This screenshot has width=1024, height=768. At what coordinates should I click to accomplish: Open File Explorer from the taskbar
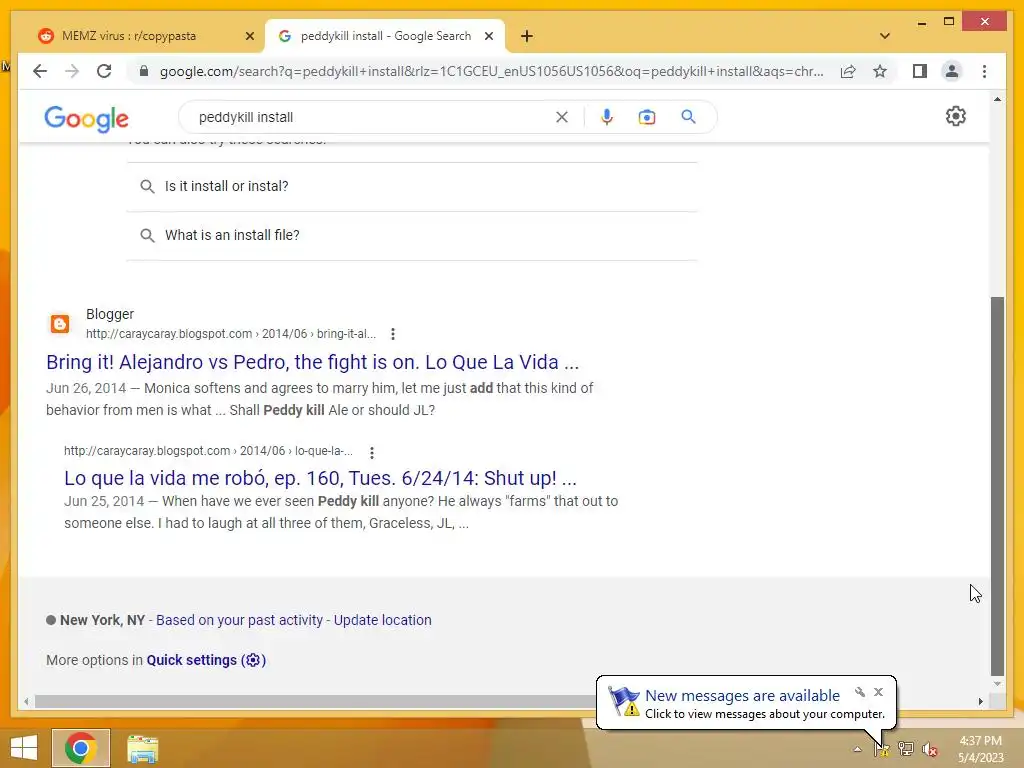point(142,748)
